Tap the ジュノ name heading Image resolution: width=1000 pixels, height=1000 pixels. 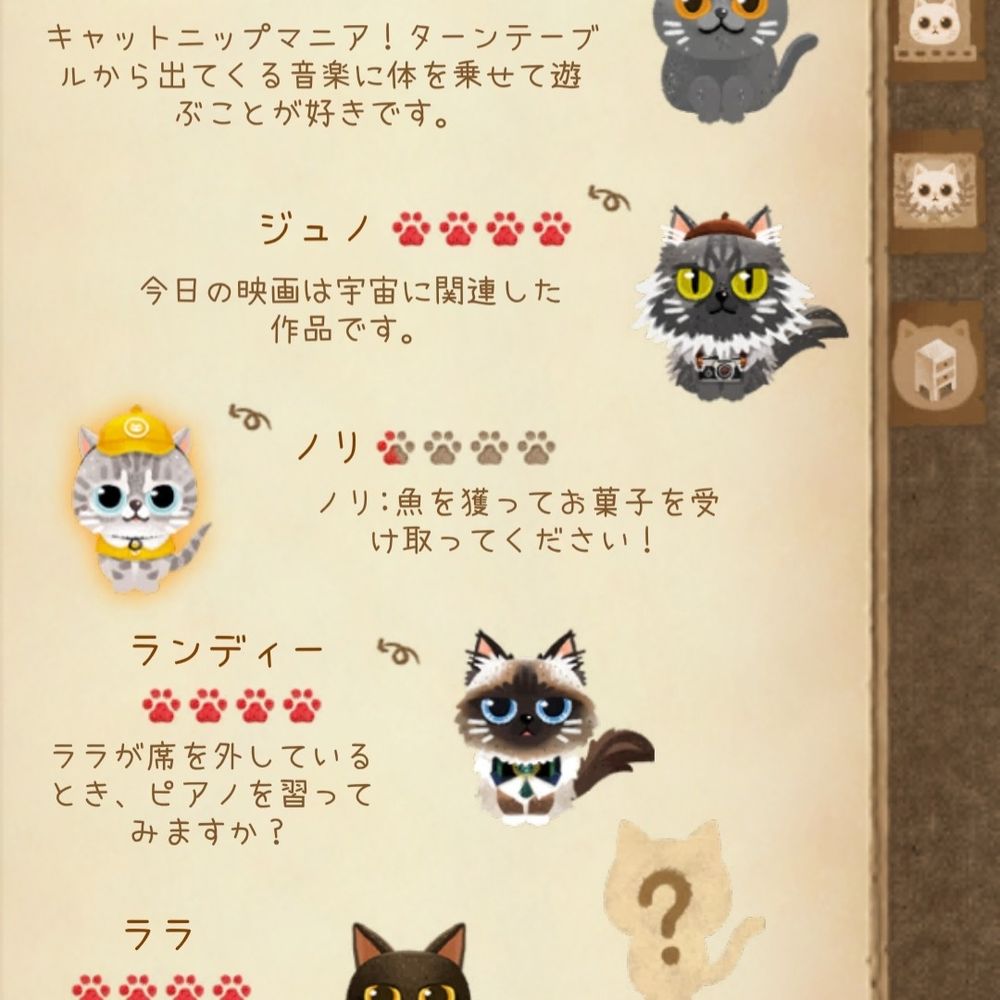(316, 228)
